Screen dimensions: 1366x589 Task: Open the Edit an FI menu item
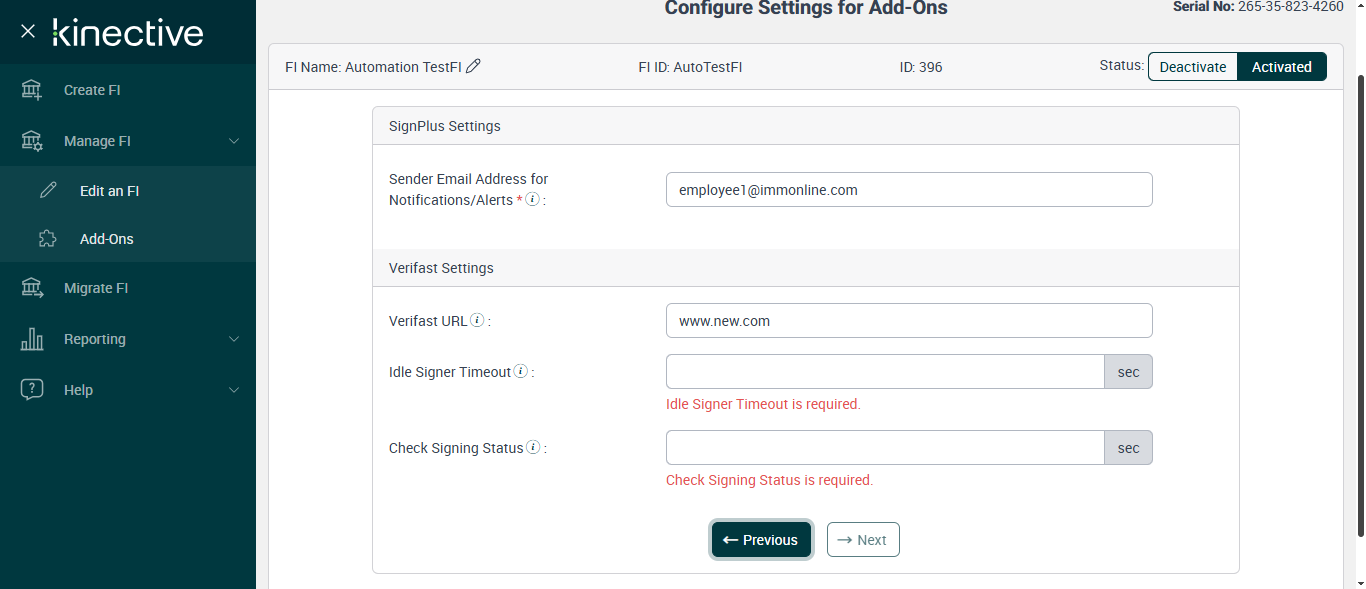[109, 191]
